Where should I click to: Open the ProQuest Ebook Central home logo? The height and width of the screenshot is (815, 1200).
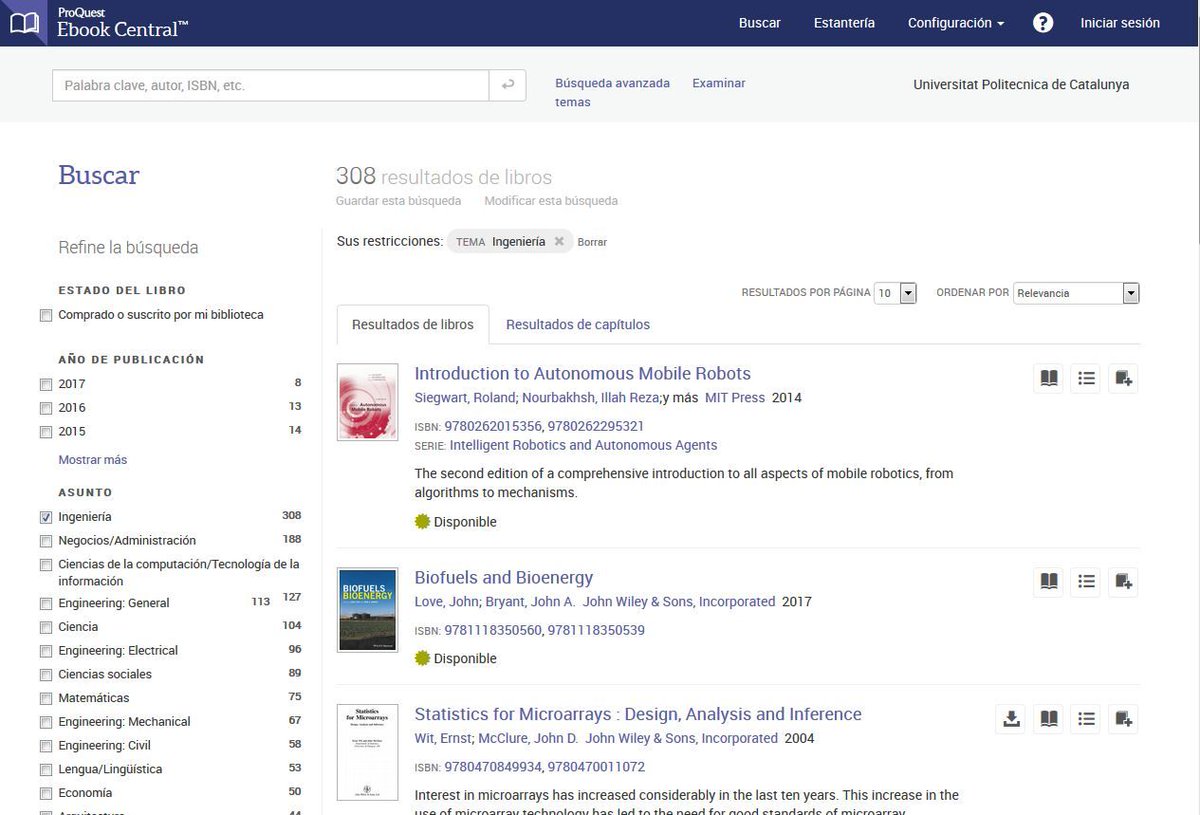pyautogui.click(x=96, y=22)
